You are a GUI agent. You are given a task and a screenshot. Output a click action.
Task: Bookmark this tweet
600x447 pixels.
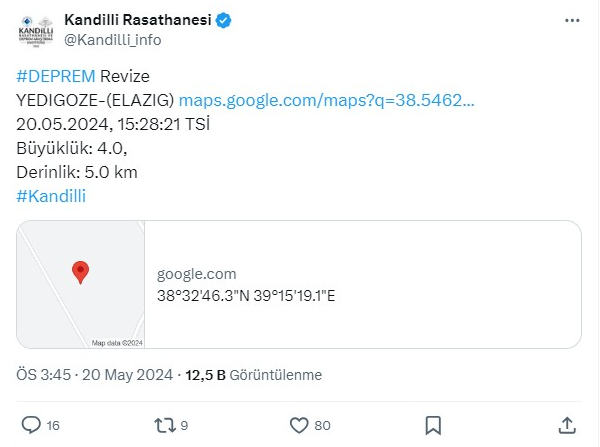click(433, 425)
